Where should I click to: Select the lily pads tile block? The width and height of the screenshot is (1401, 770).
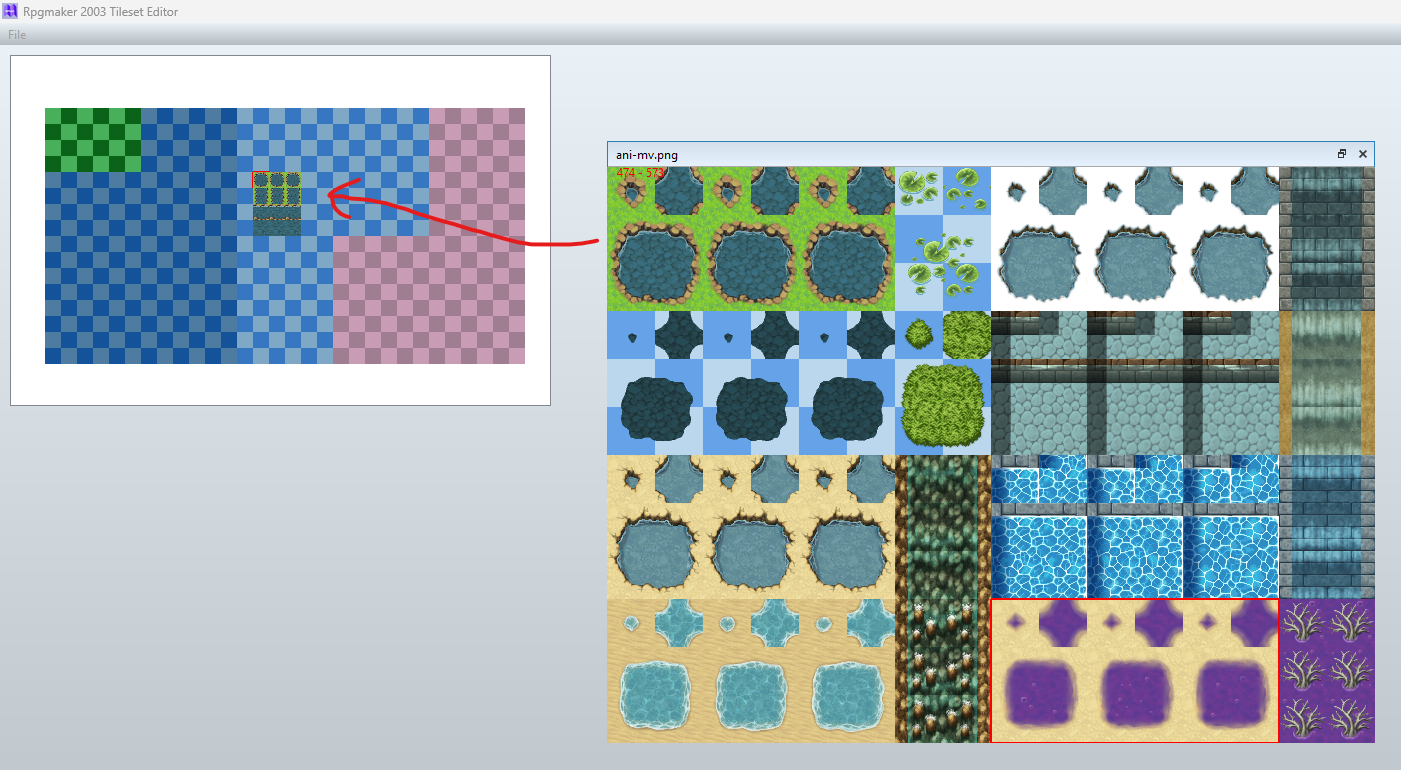(x=943, y=239)
